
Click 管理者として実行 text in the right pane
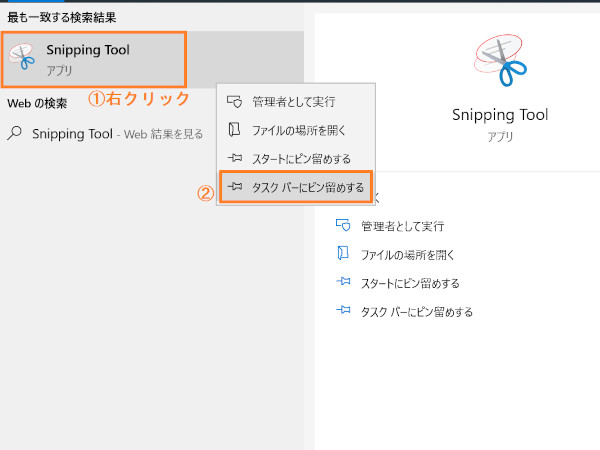point(403,226)
